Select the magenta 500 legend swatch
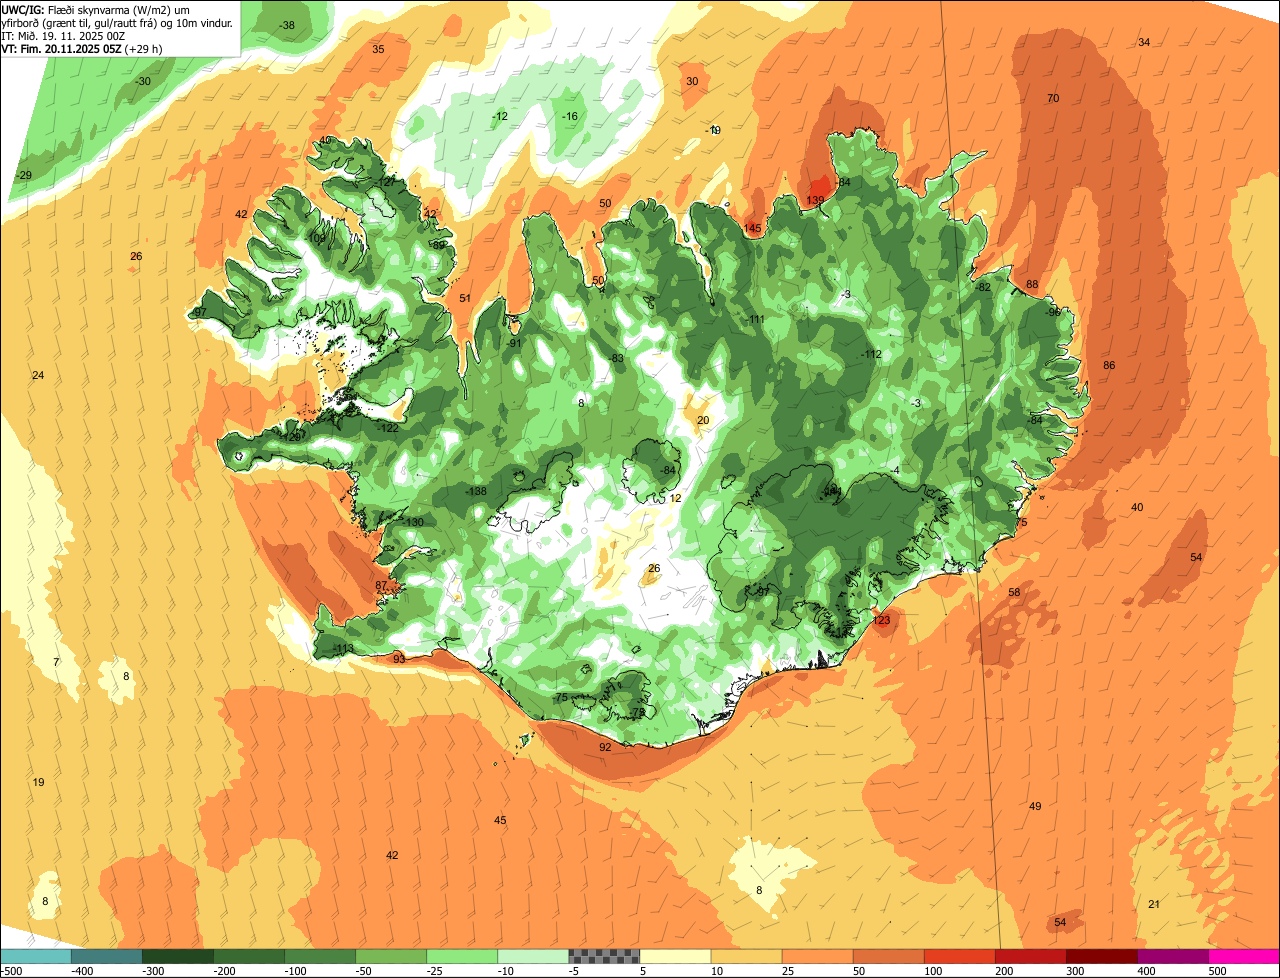Screen dimensions: 1280x978 pos(1244,956)
